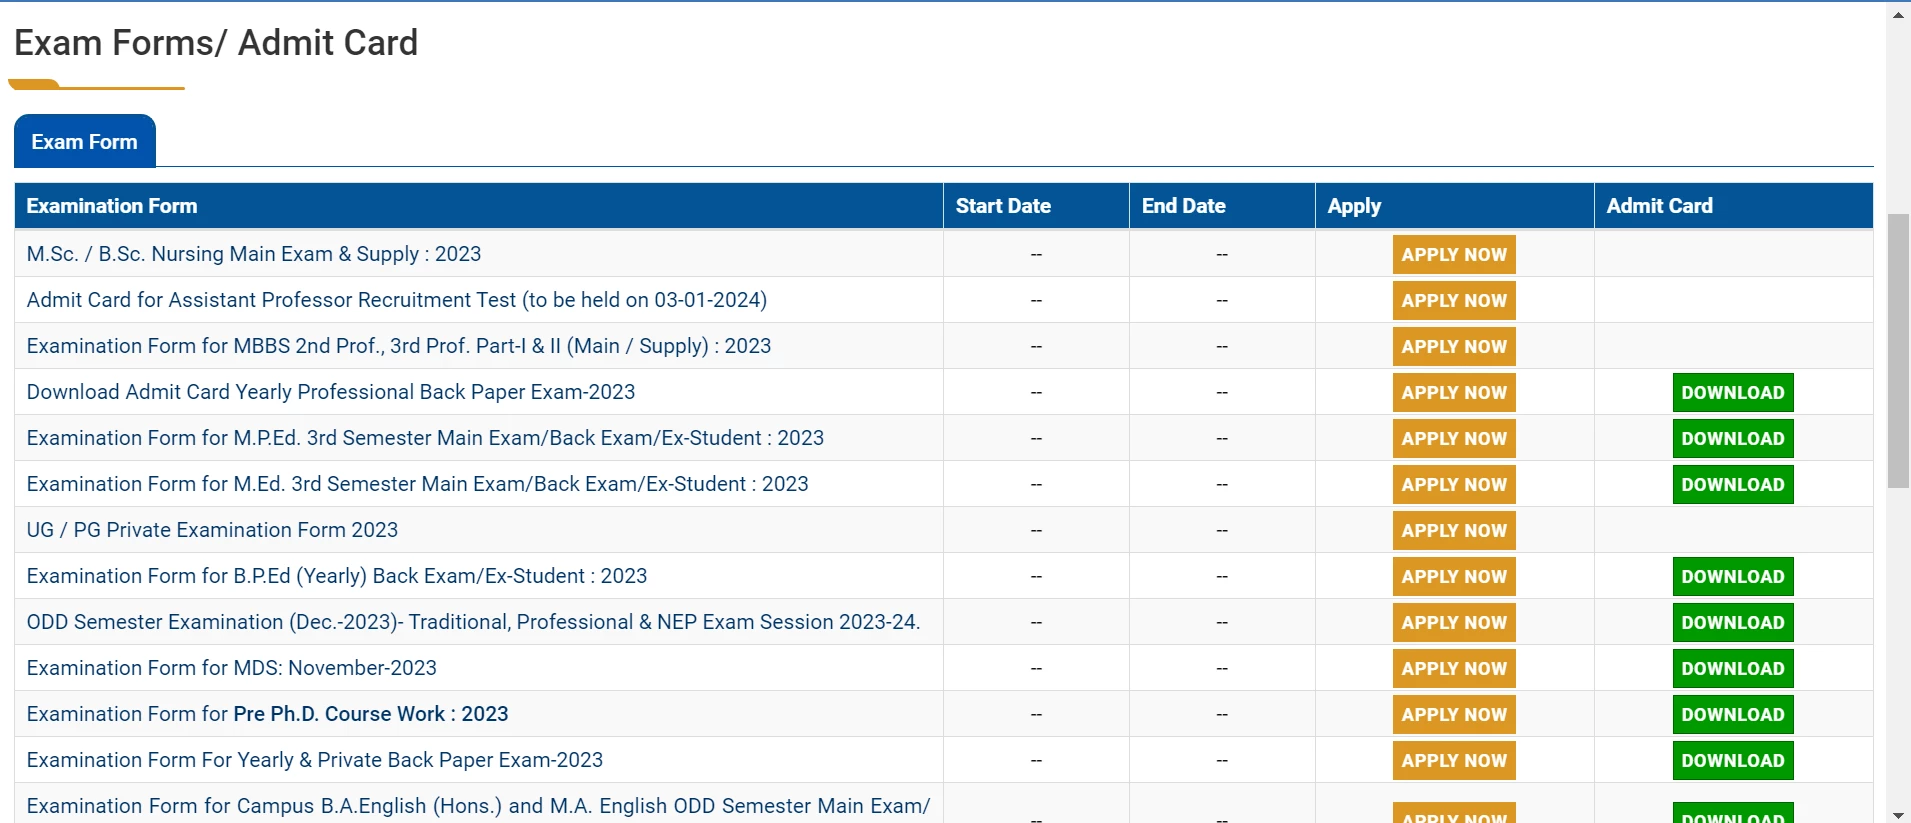Apply now for Pre Ph.D. Course Work
1911x823 pixels.
pos(1453,715)
